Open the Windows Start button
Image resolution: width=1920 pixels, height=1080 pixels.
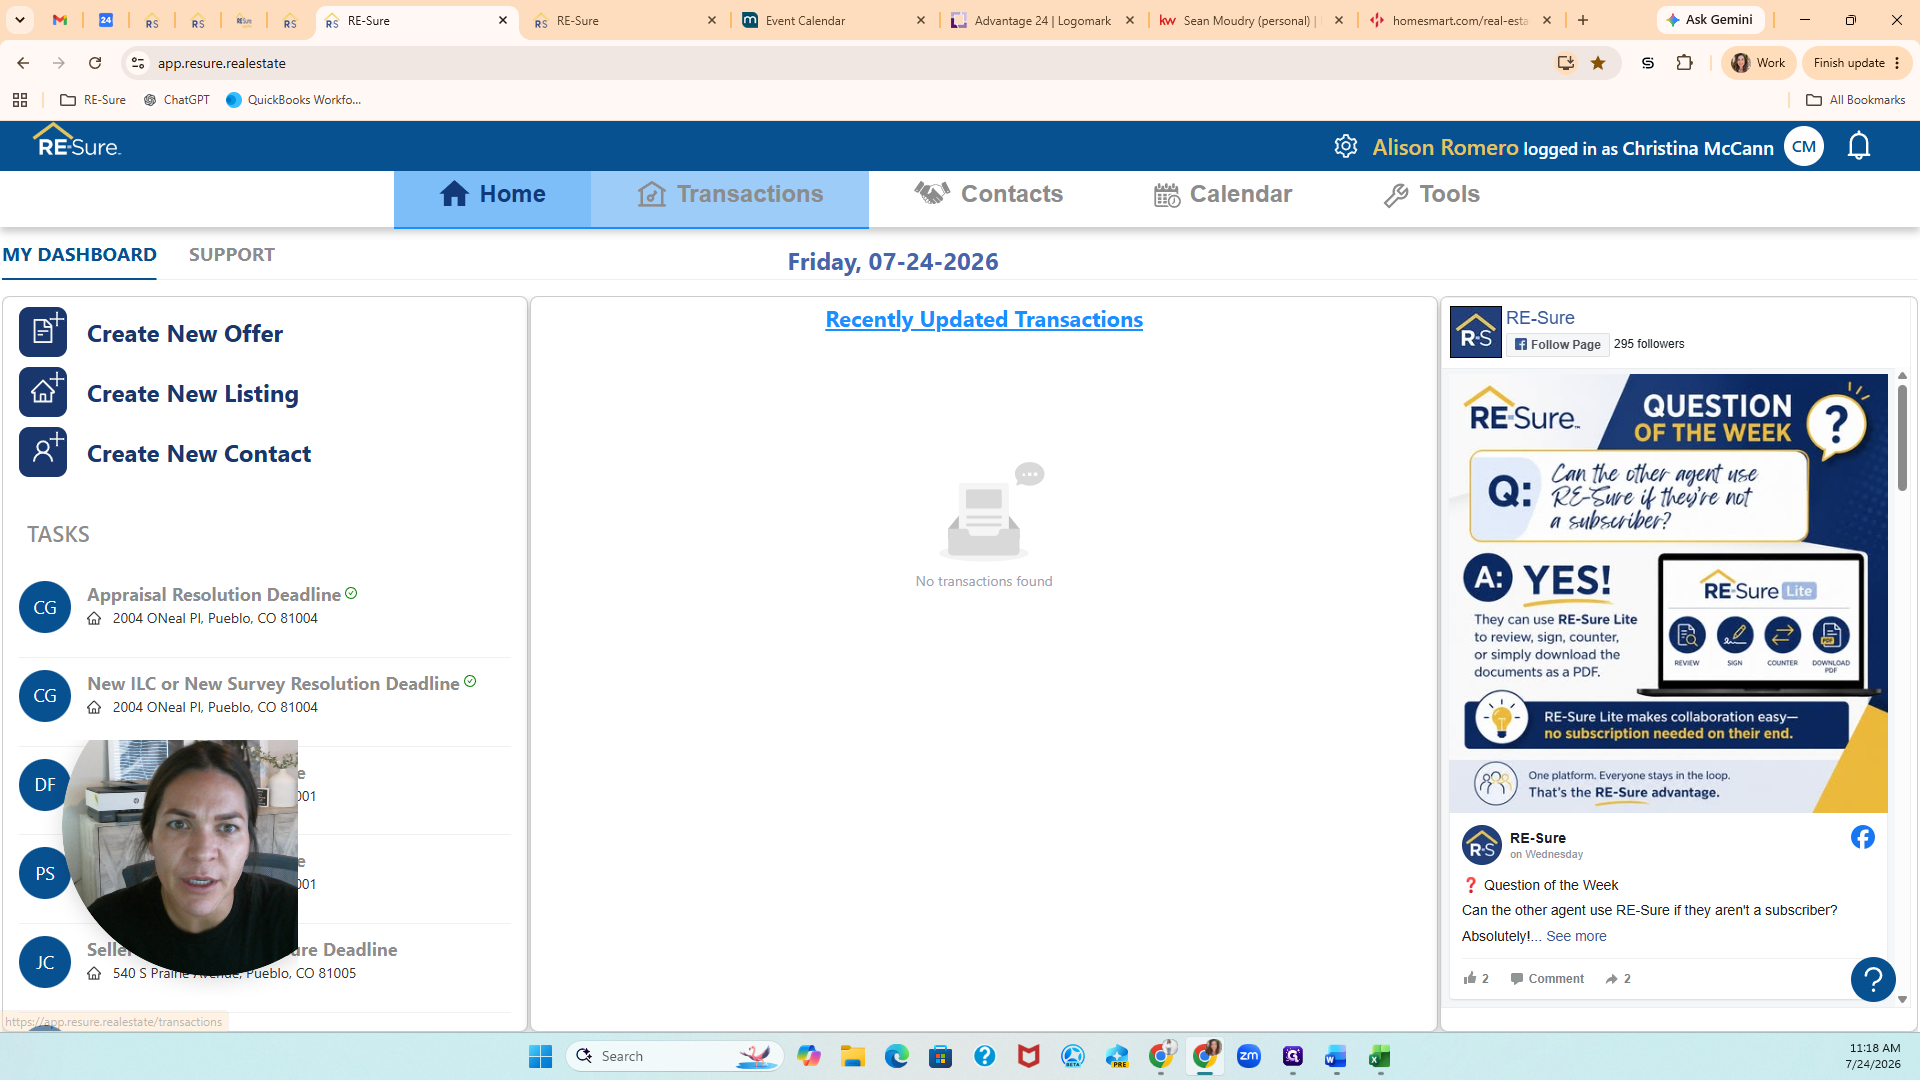coord(541,1056)
